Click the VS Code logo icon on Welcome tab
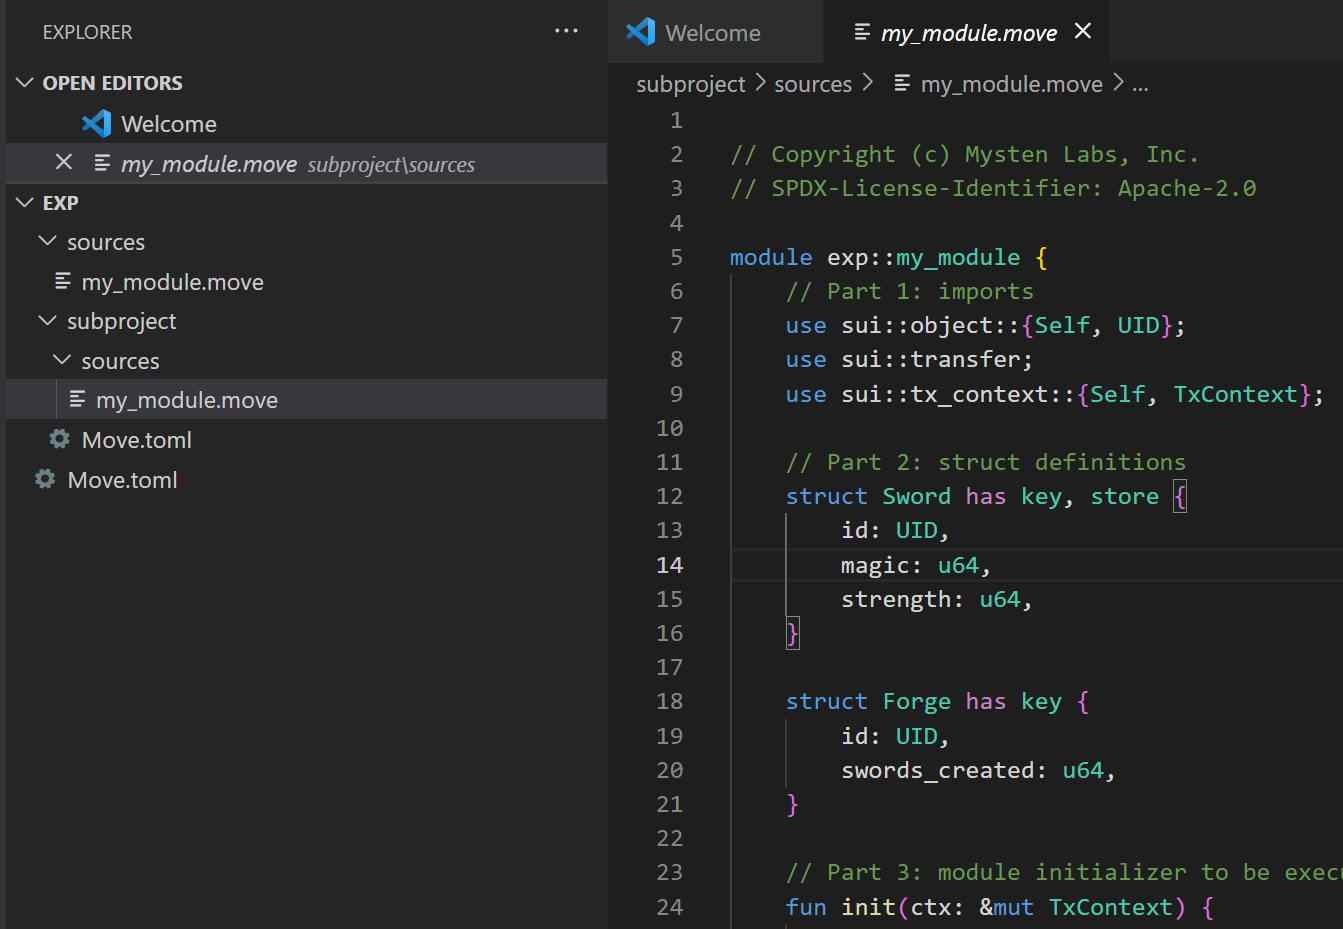Image resolution: width=1343 pixels, height=929 pixels. 639,31
